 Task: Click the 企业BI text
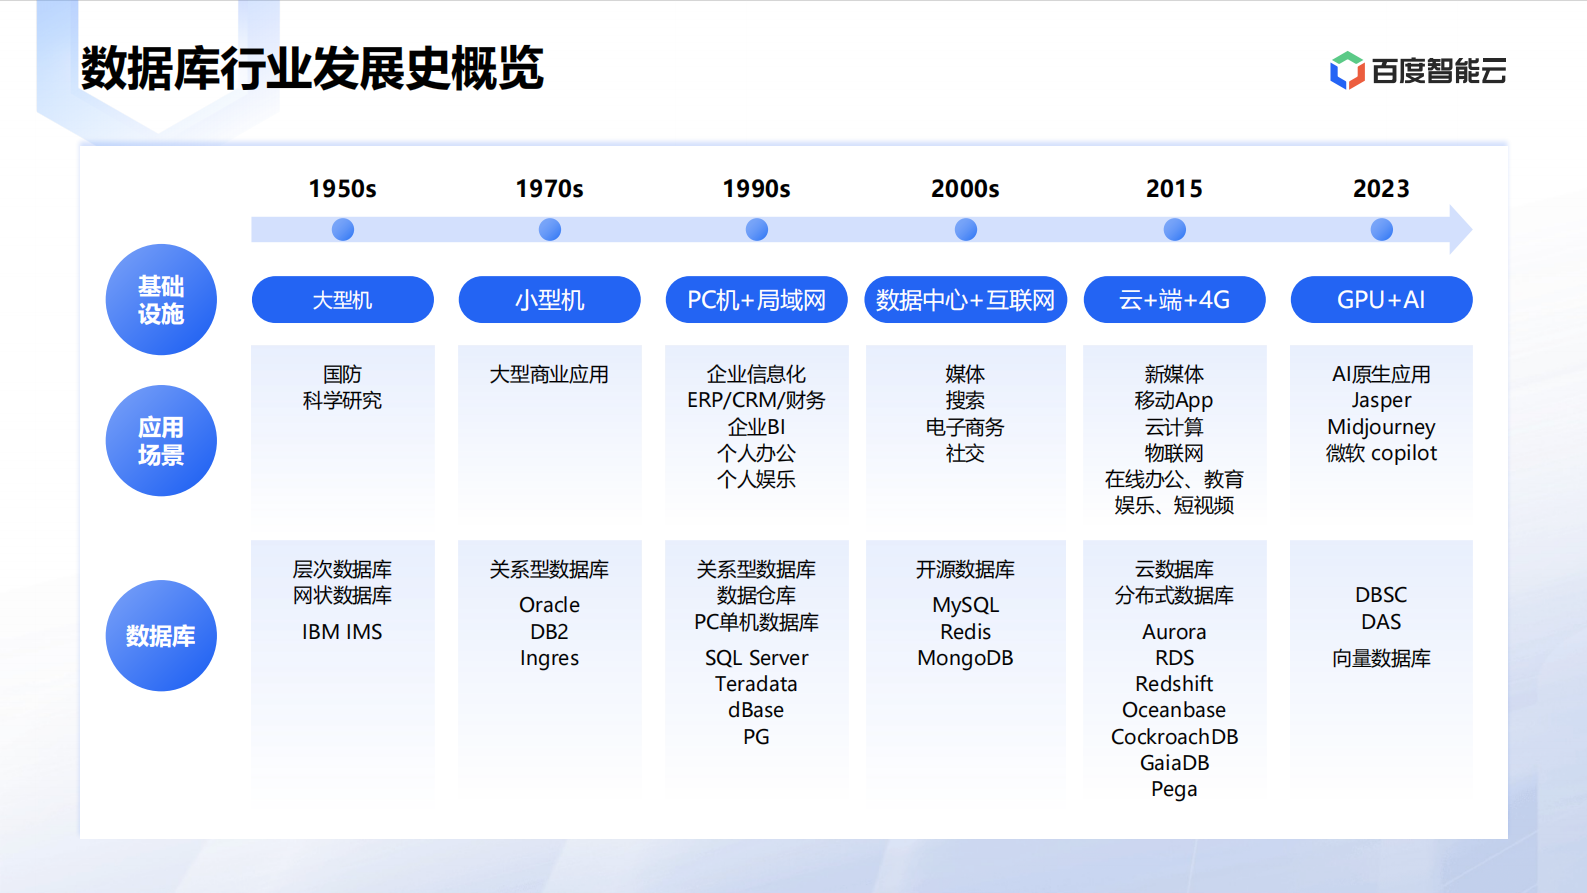click(x=757, y=427)
